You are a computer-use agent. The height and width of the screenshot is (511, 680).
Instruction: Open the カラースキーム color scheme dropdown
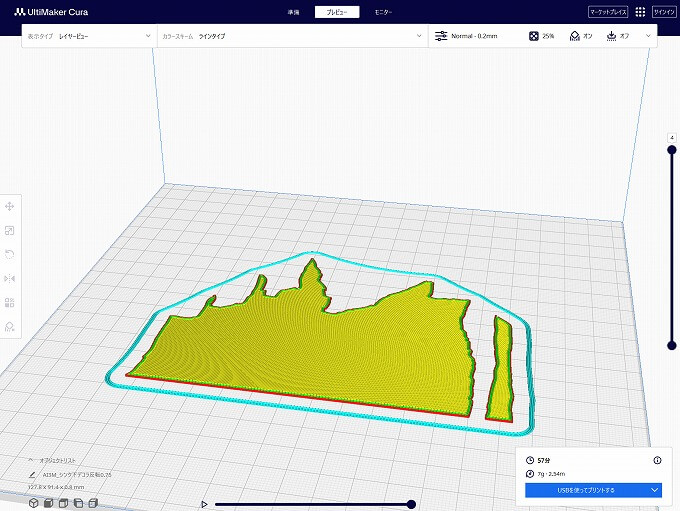[292, 36]
